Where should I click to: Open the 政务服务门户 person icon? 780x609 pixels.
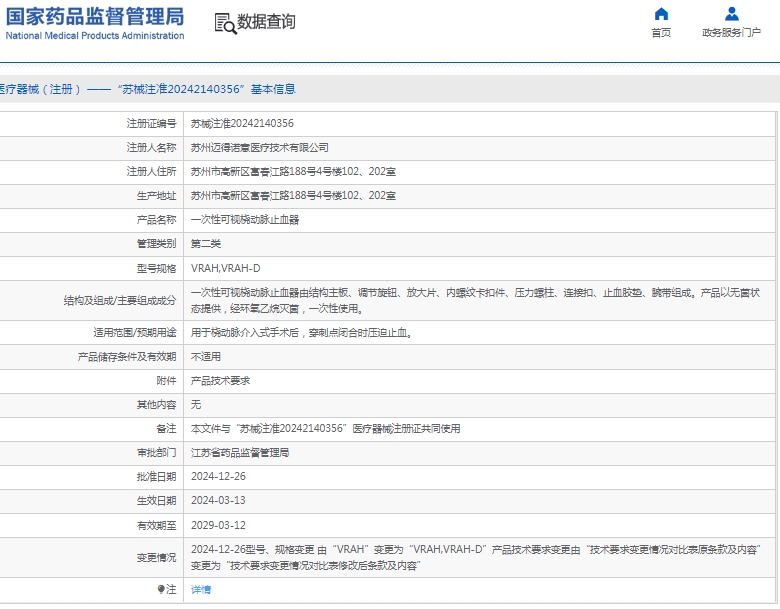click(731, 13)
